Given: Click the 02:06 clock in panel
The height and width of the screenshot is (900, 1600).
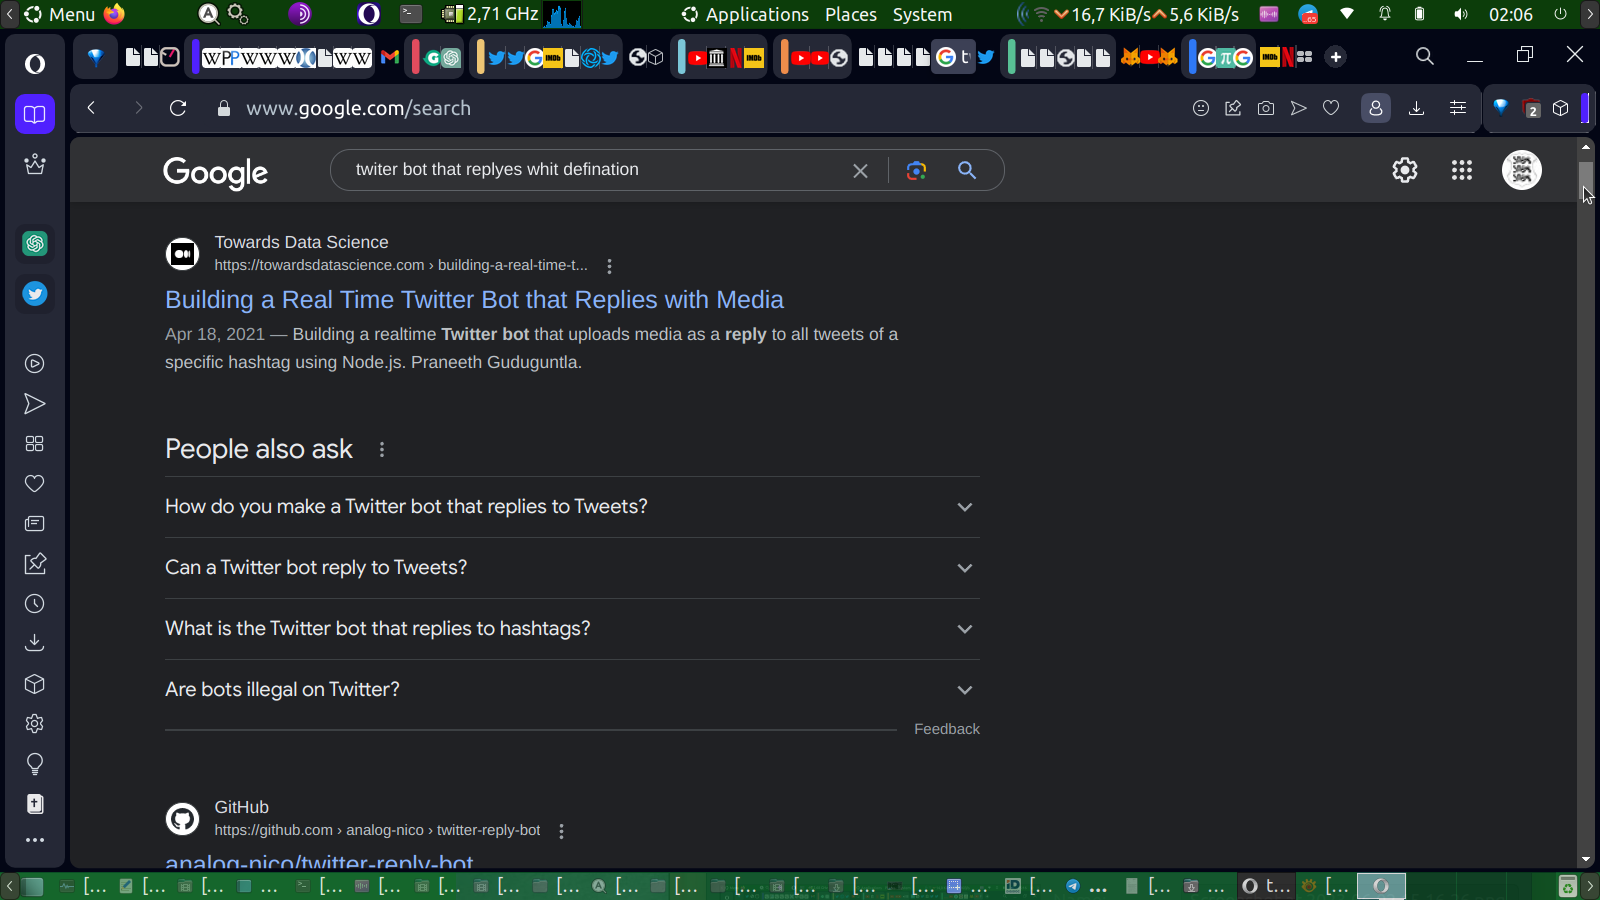Looking at the screenshot, I should click(1510, 14).
